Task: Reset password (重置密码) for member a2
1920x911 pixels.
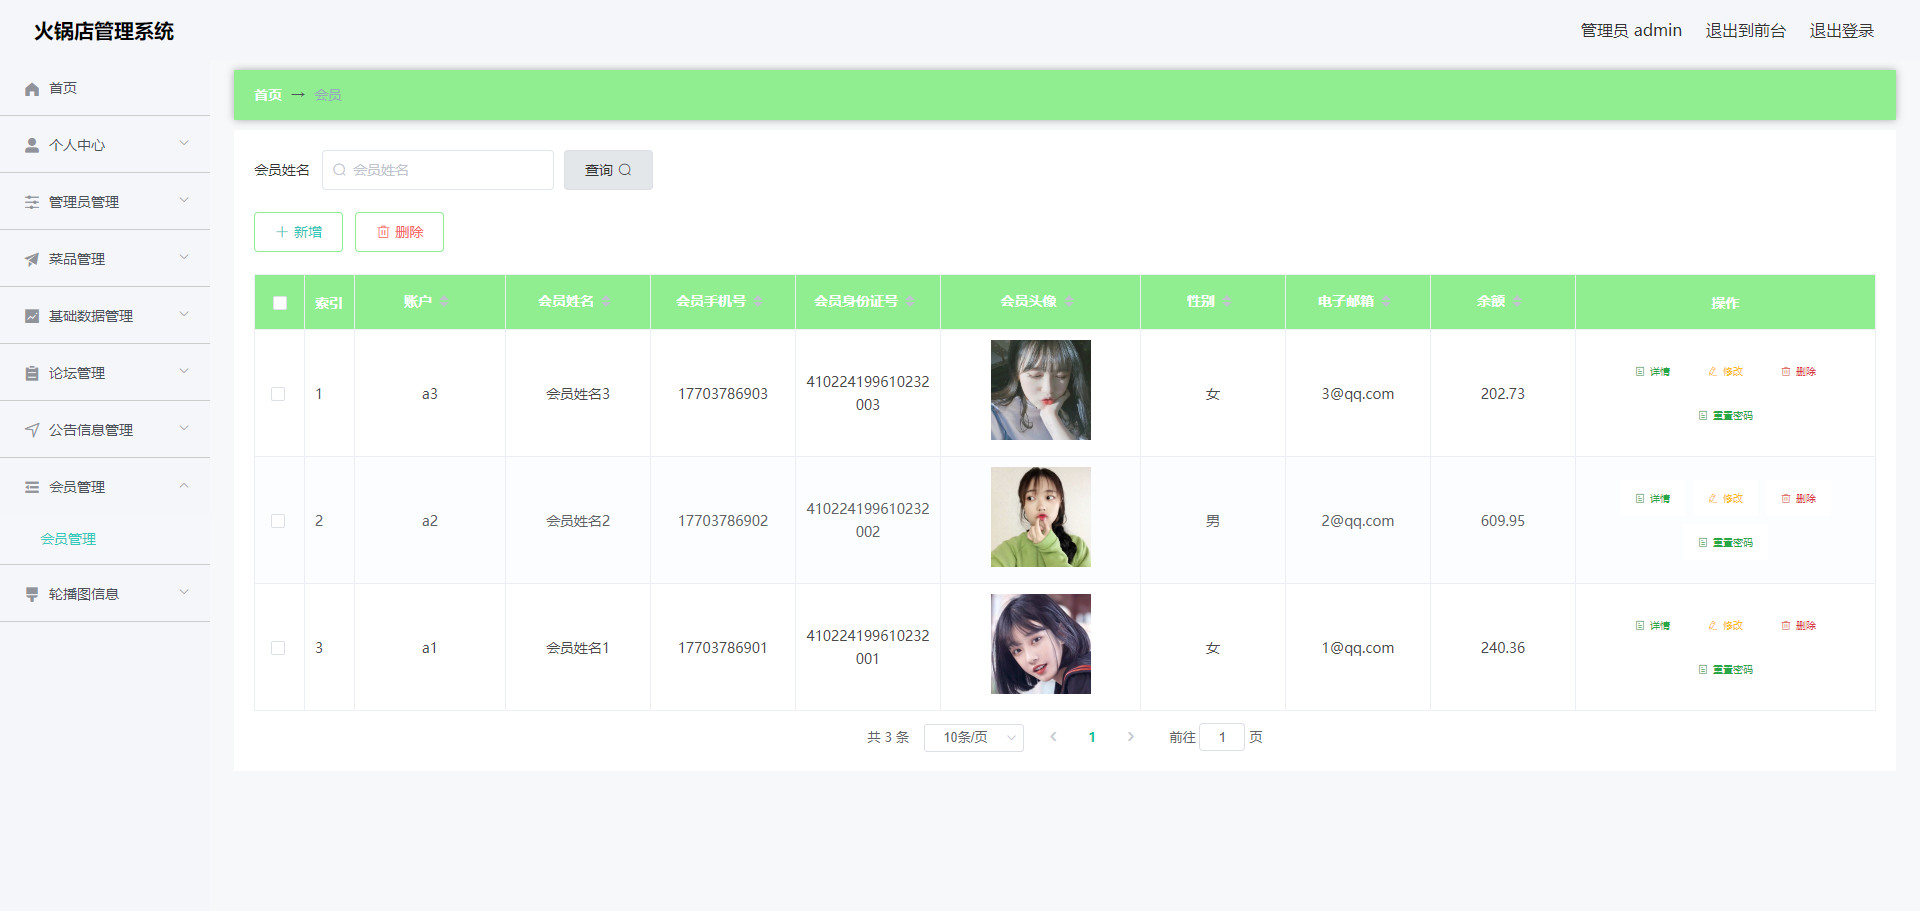Action: [1725, 543]
